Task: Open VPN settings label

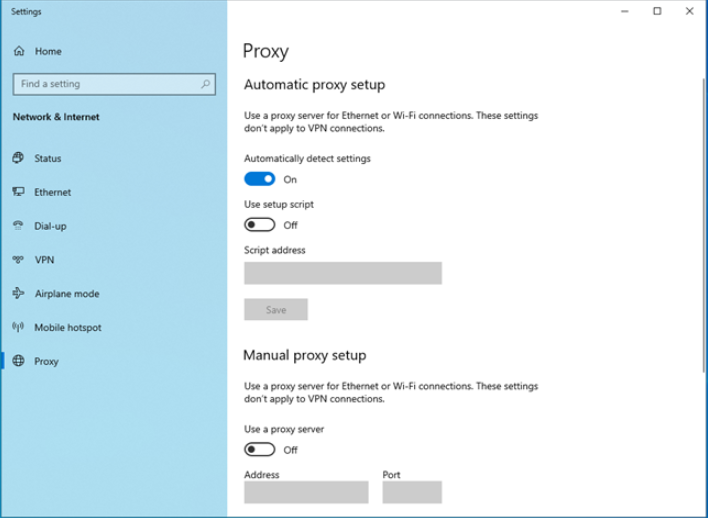Action: 45,260
